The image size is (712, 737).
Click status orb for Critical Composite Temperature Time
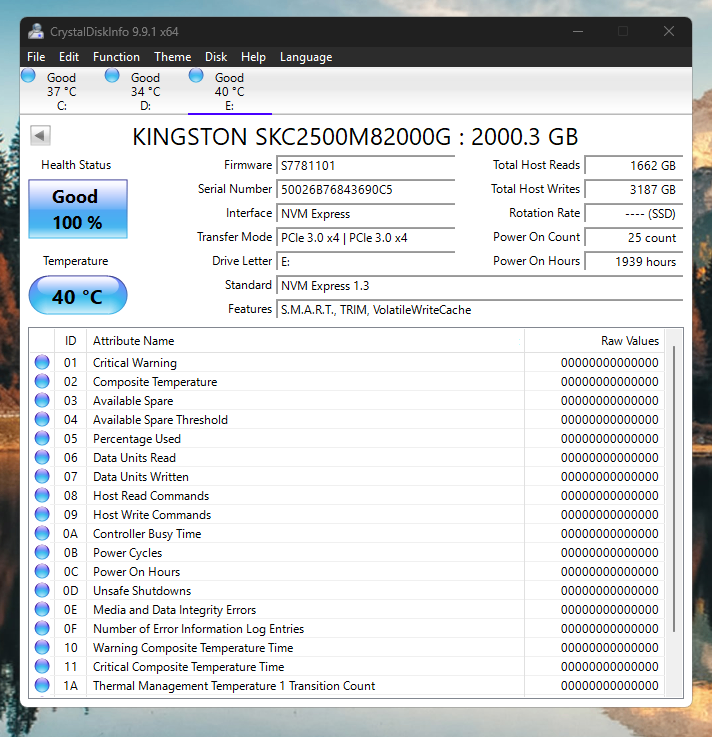pyautogui.click(x=42, y=666)
